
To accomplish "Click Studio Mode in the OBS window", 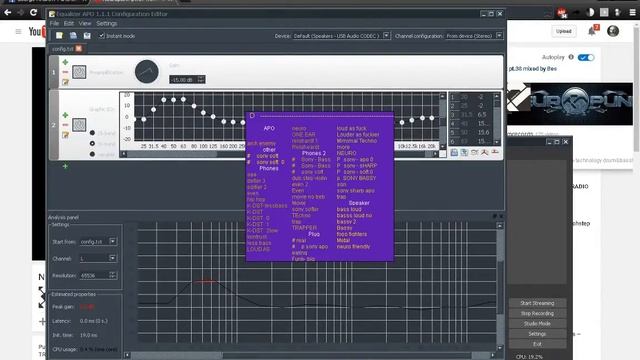I will tap(537, 324).
